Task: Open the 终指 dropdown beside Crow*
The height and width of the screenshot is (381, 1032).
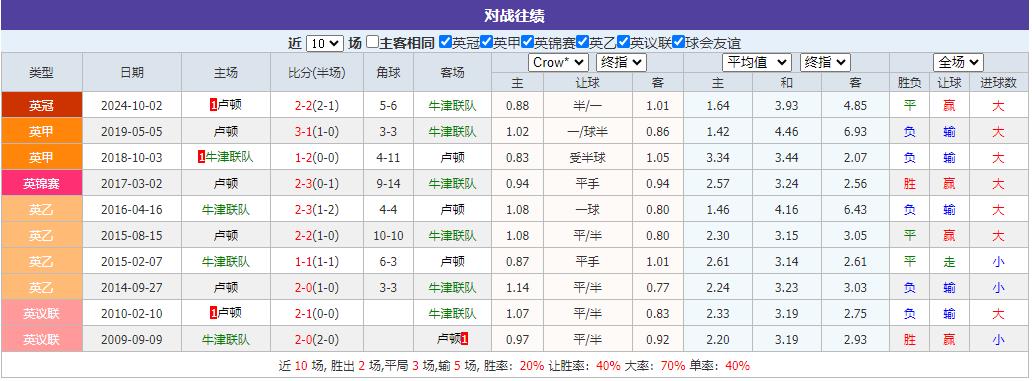Action: point(621,63)
